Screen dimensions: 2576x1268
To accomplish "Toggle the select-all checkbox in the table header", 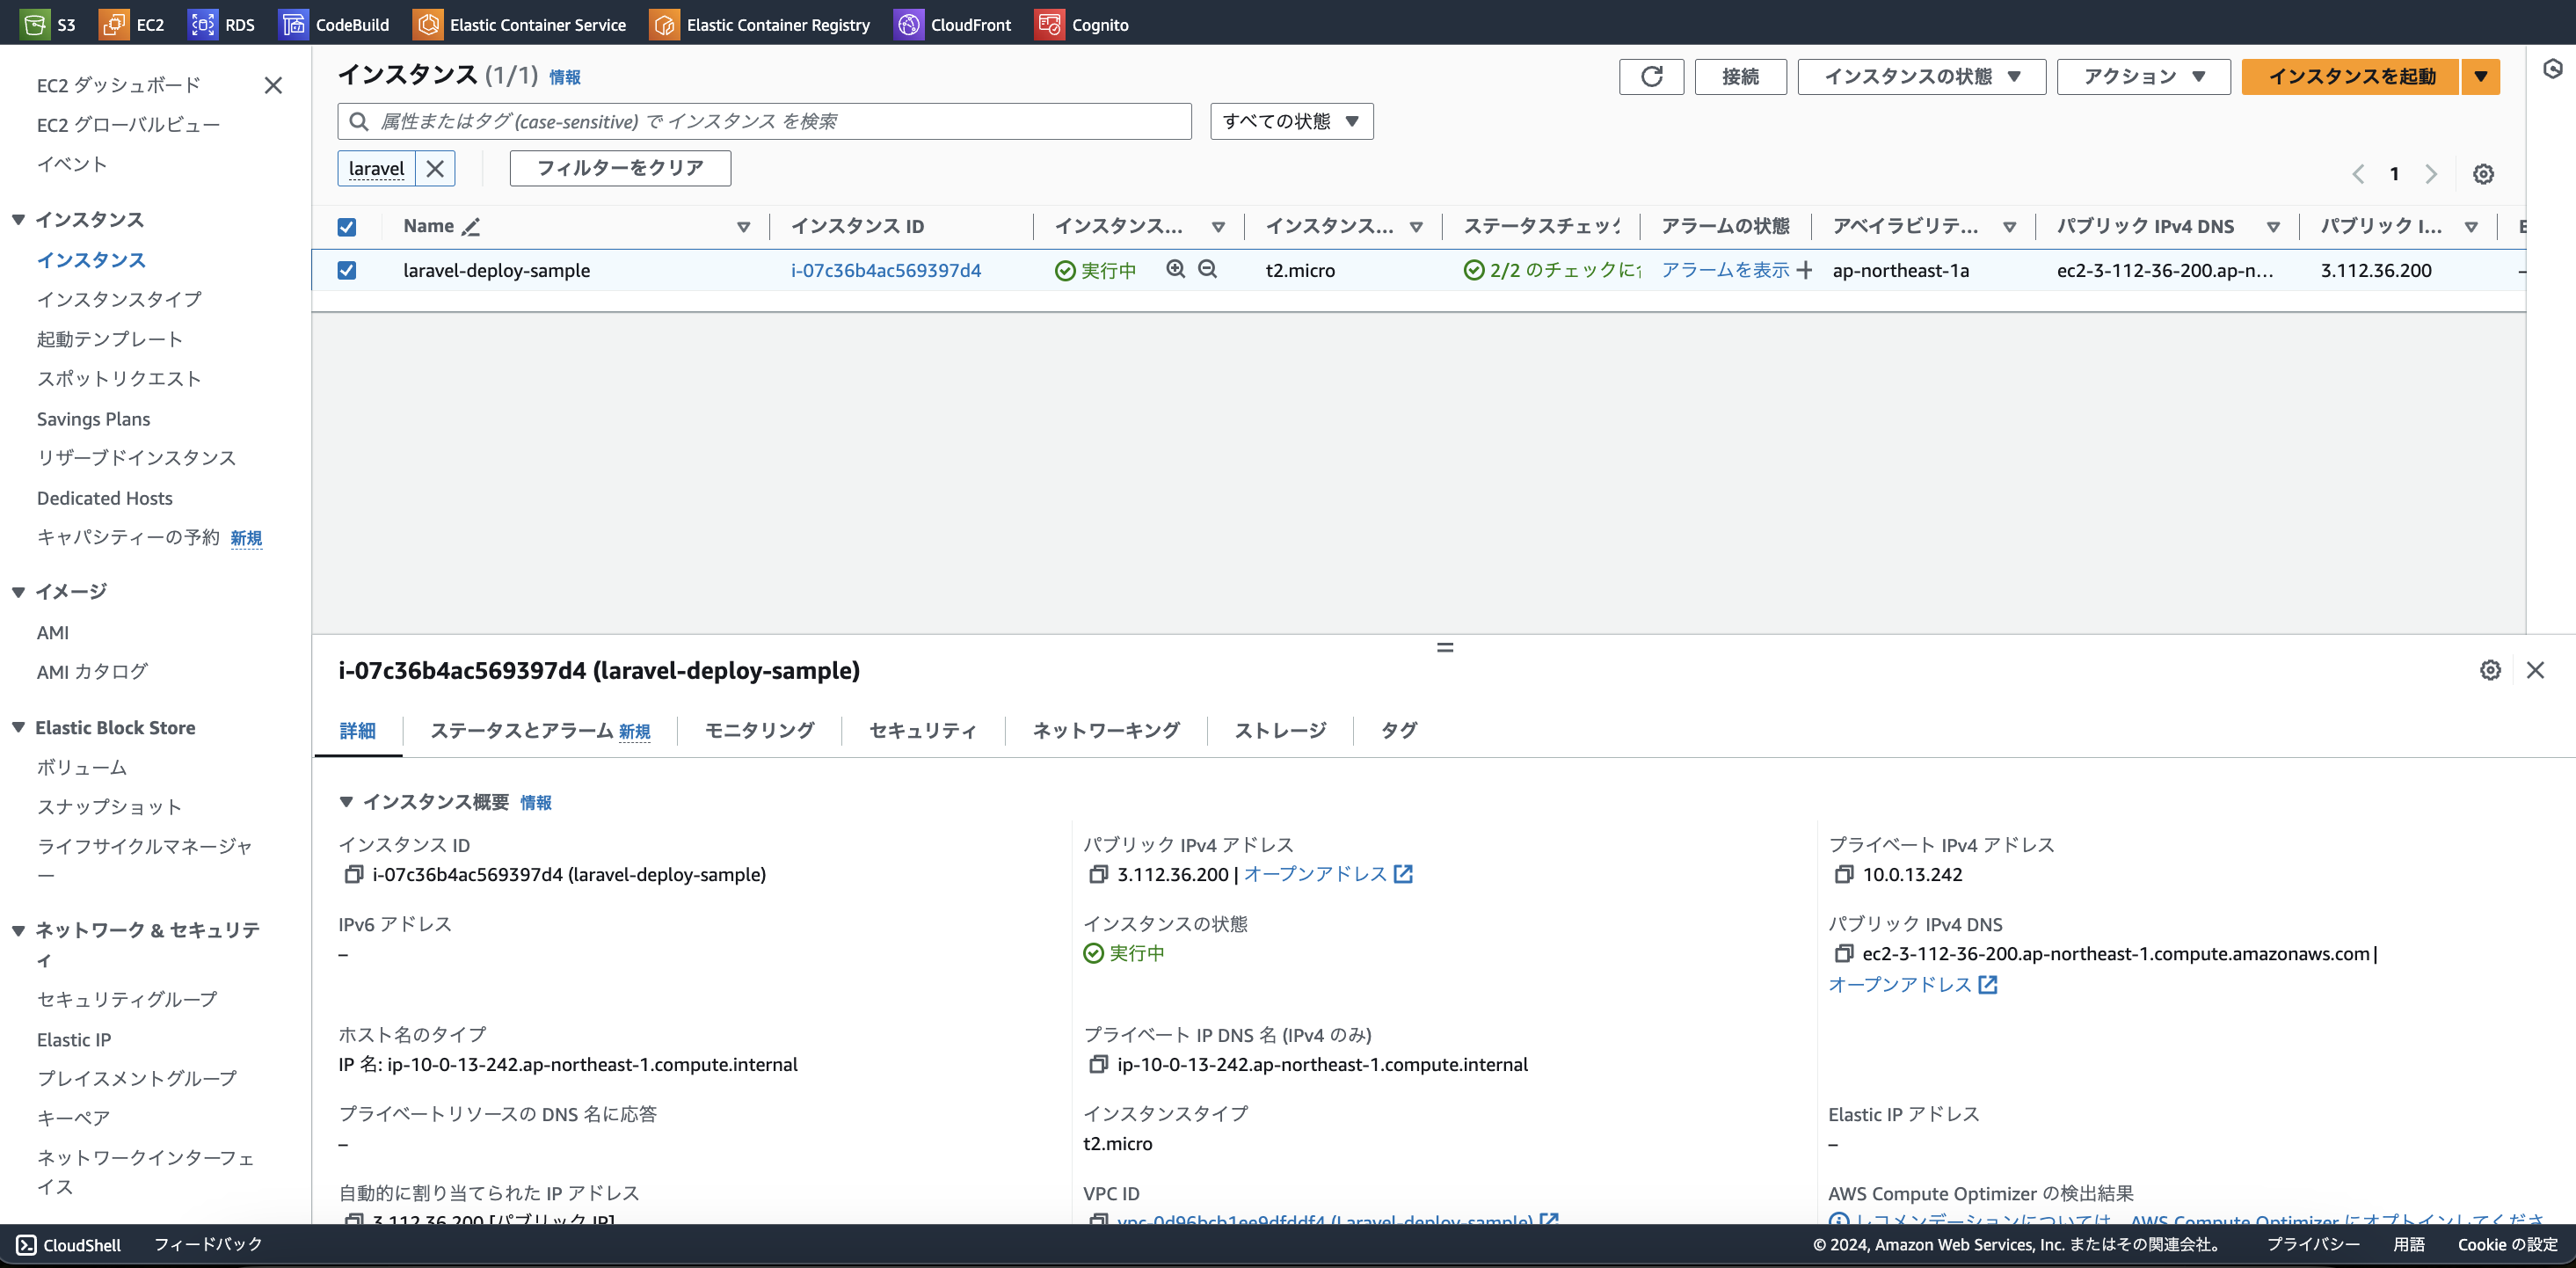I will click(347, 227).
